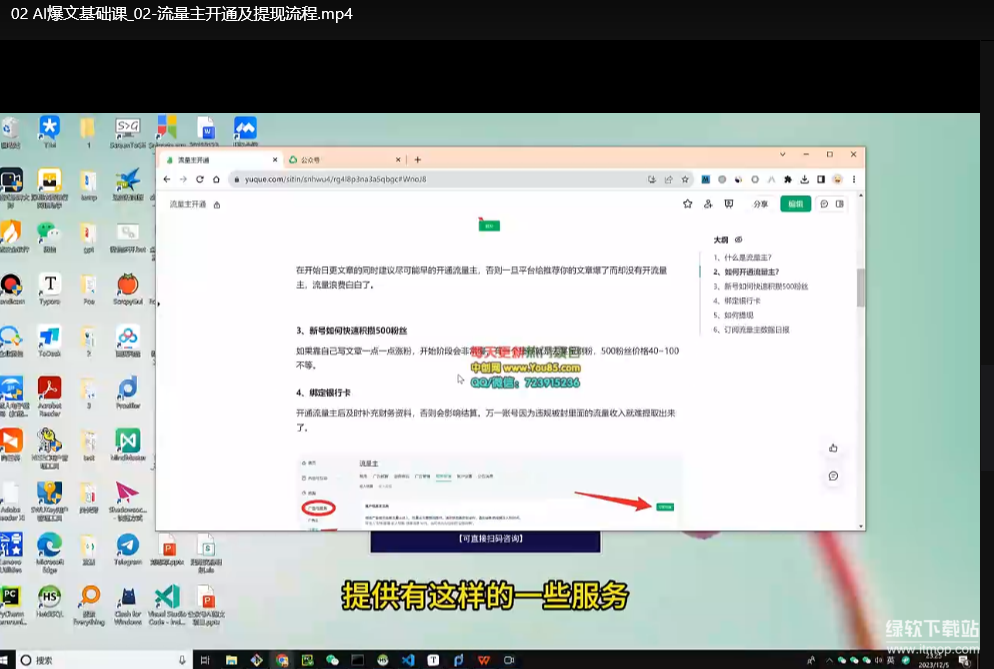Image resolution: width=994 pixels, height=669 pixels.
Task: Click the lock icon beside 流量主开通 title
Action: click(x=217, y=205)
